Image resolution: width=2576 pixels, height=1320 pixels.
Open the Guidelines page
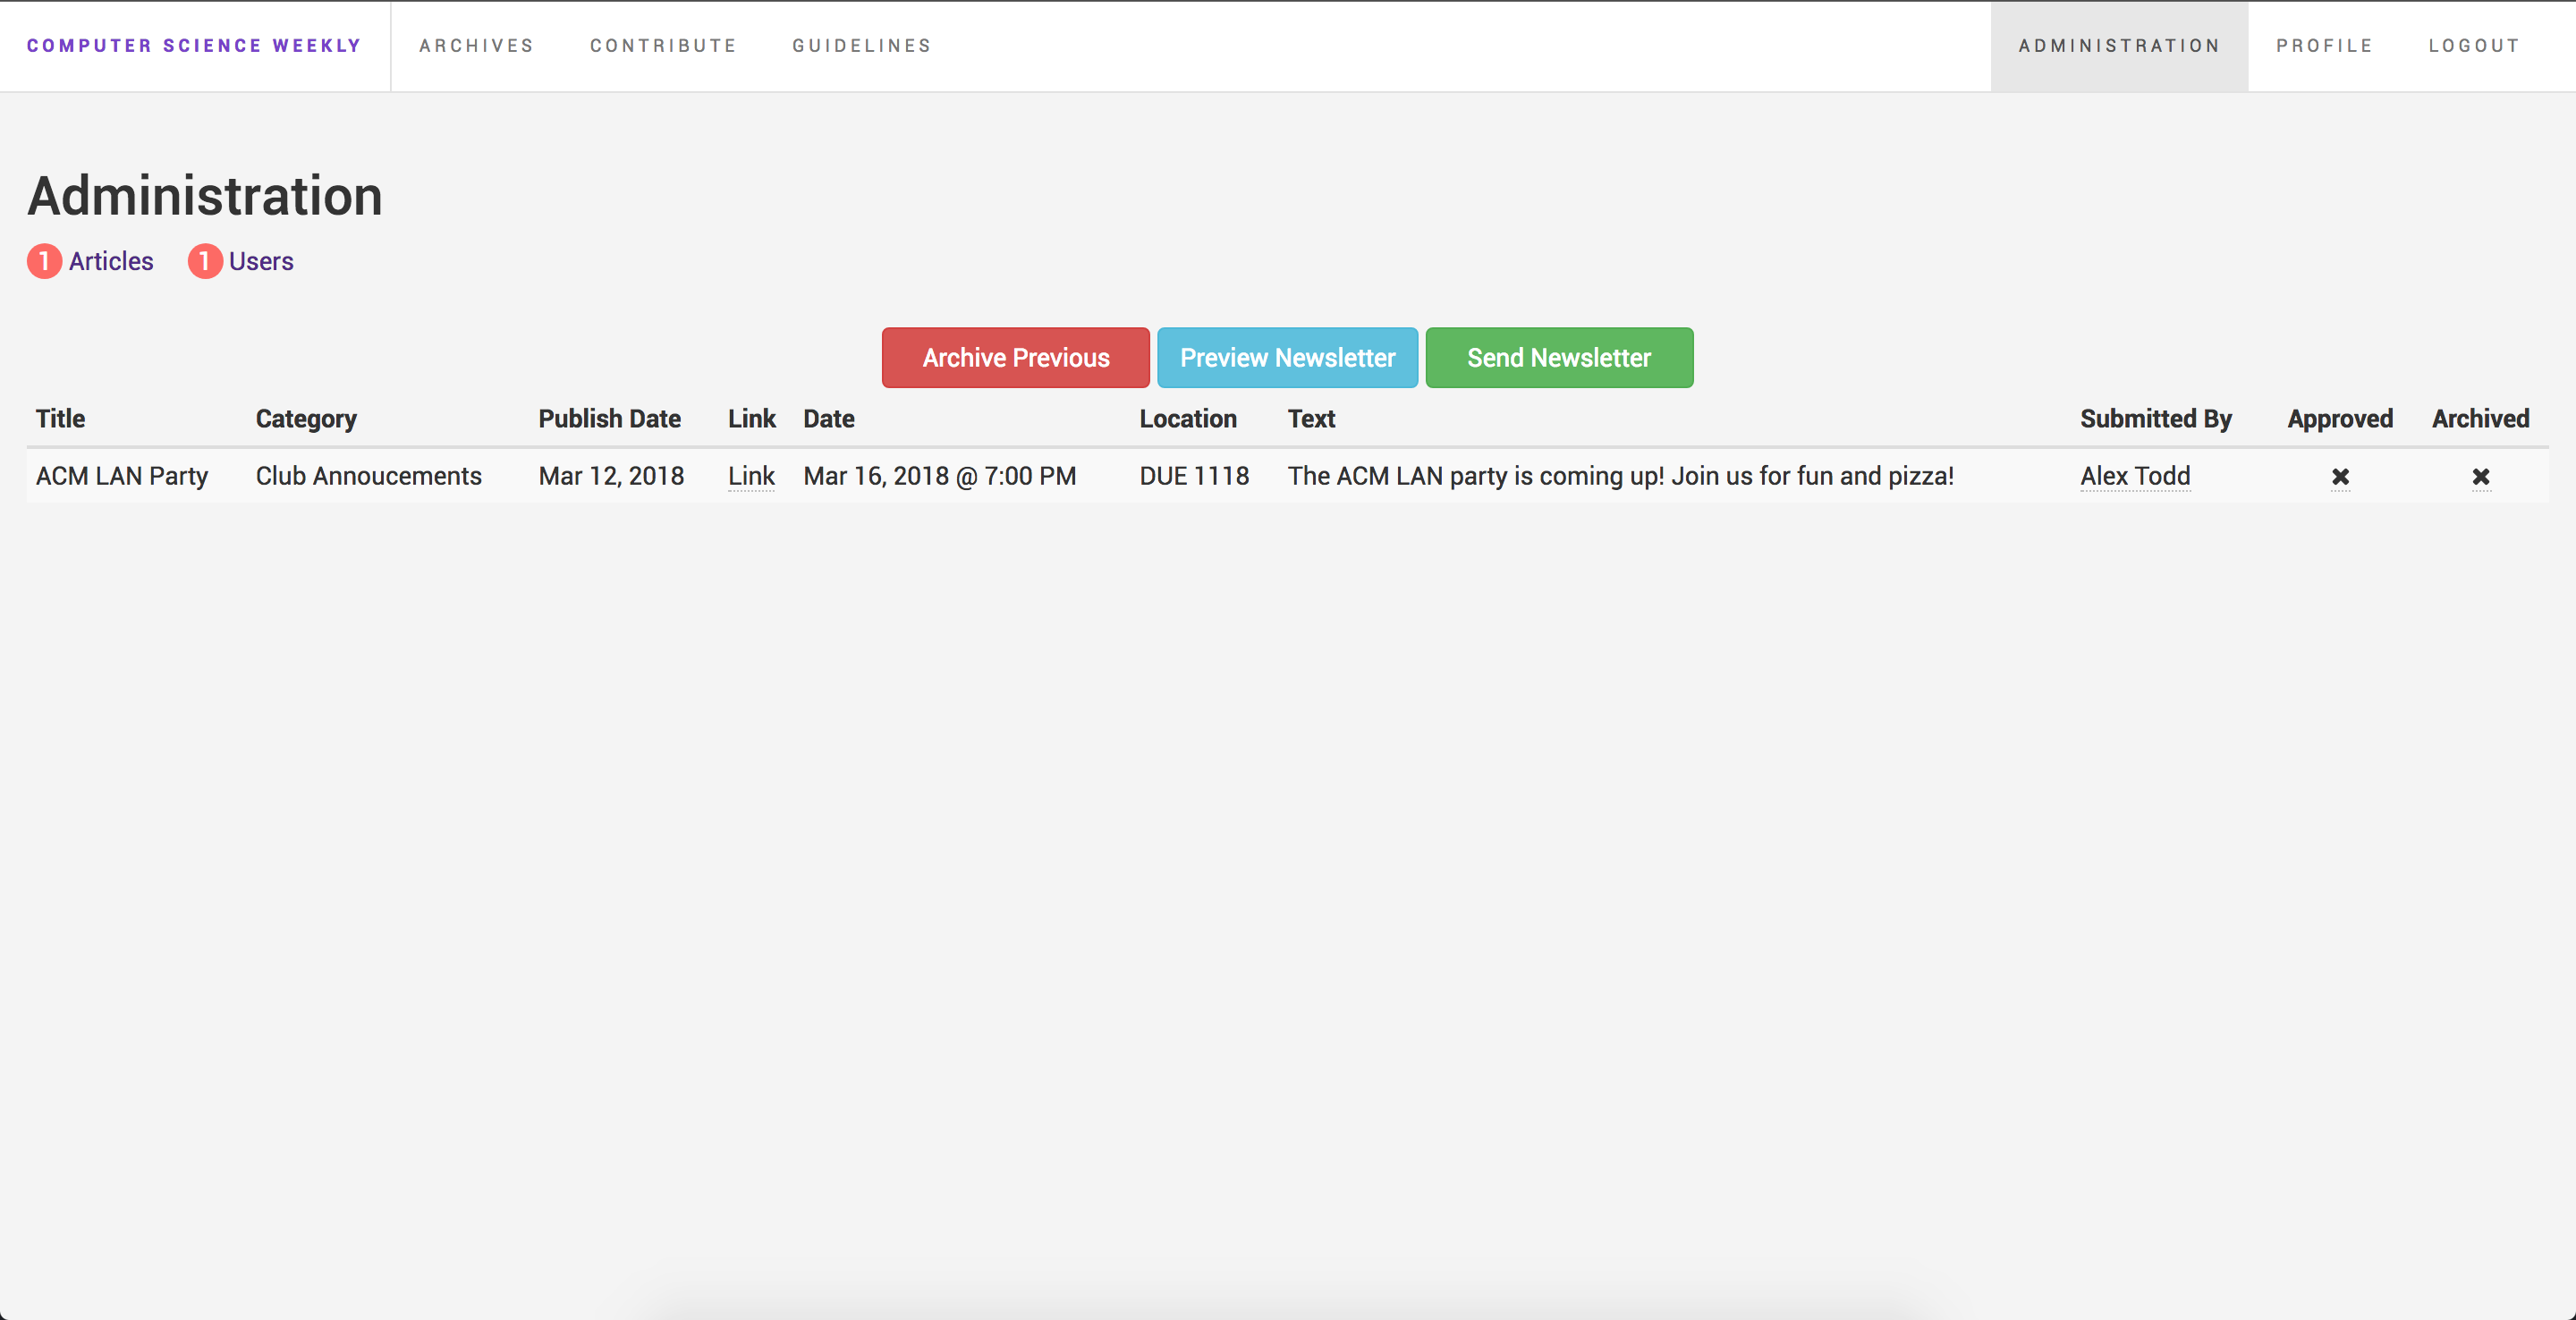[862, 46]
